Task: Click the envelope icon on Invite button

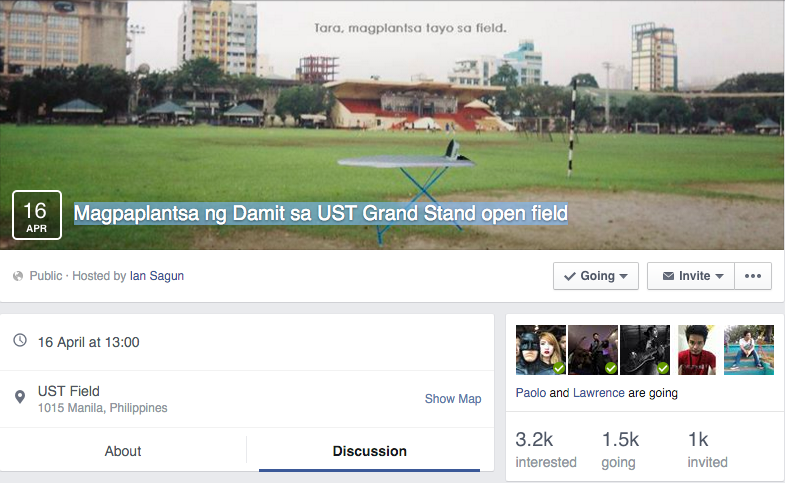Action: (x=668, y=276)
